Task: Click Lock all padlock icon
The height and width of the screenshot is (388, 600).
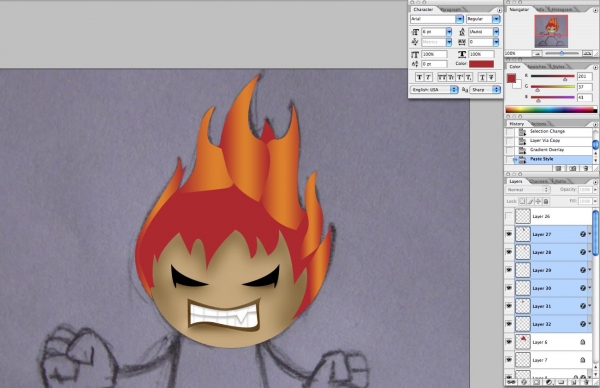Action: click(x=546, y=201)
